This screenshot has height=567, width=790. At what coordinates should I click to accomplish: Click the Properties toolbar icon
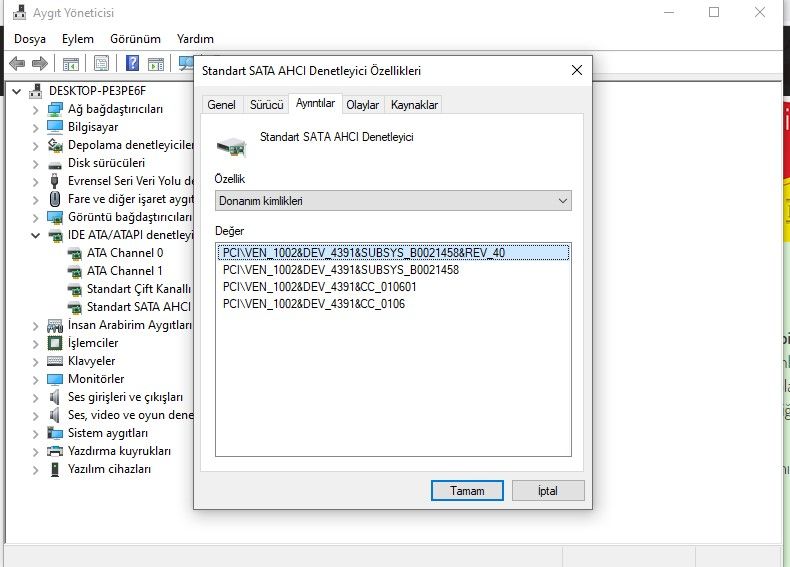coord(101,64)
